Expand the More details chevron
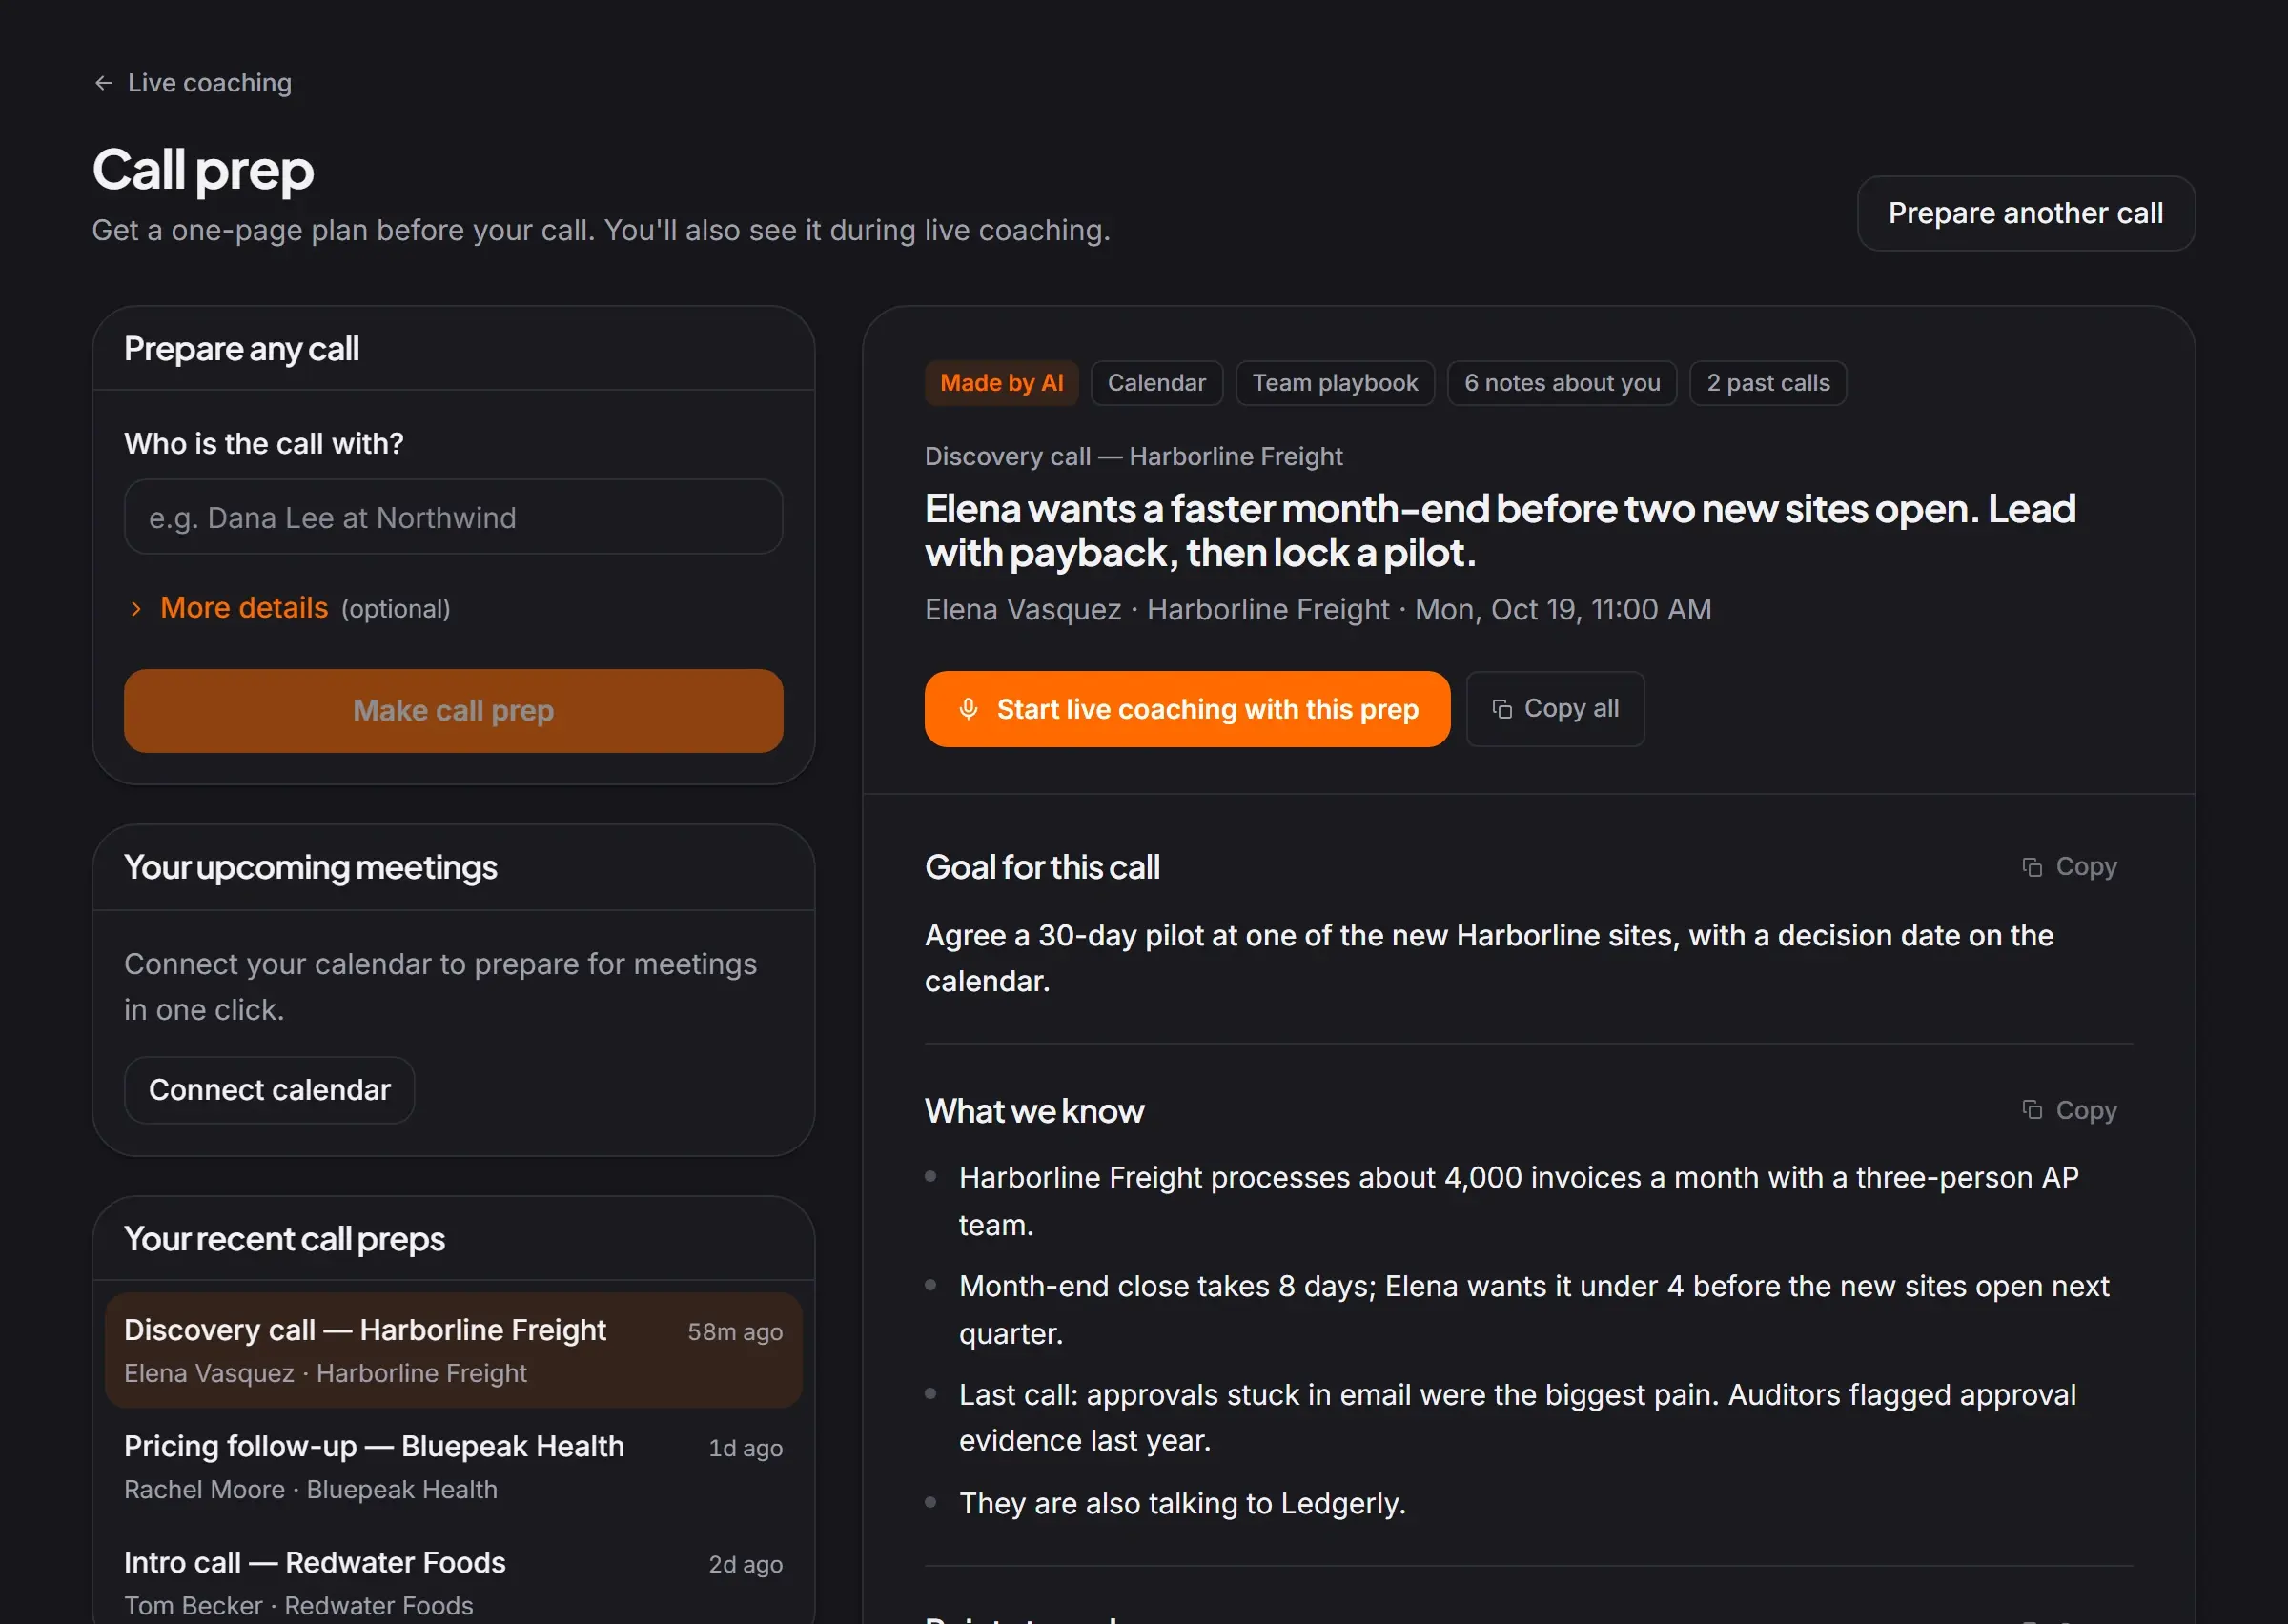The height and width of the screenshot is (1624, 2288). click(136, 609)
